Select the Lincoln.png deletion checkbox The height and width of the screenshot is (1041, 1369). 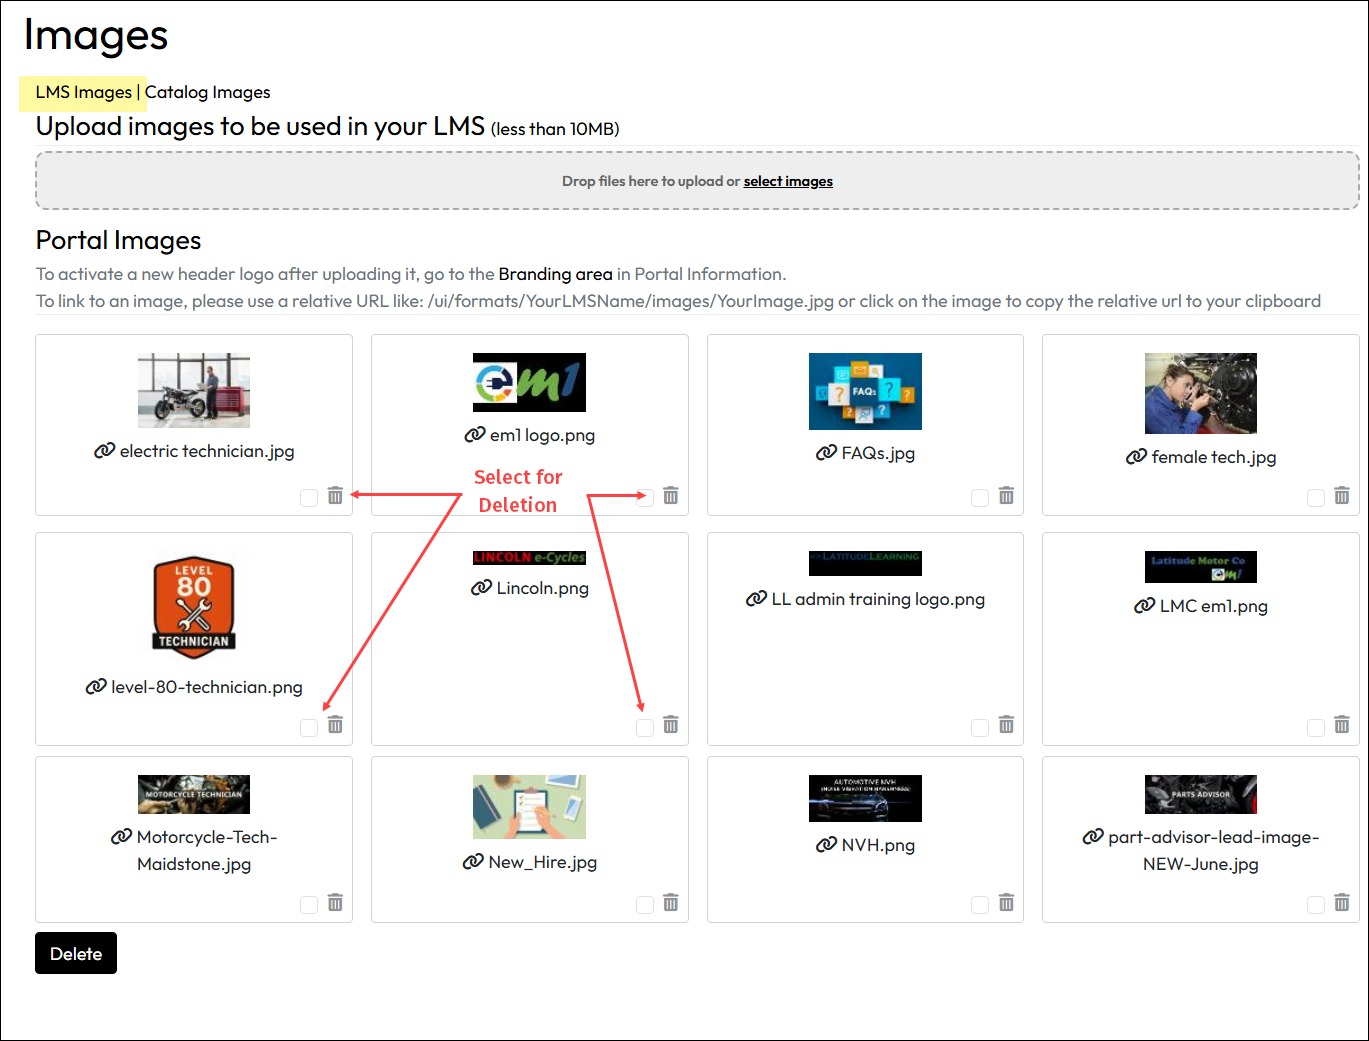coord(645,727)
